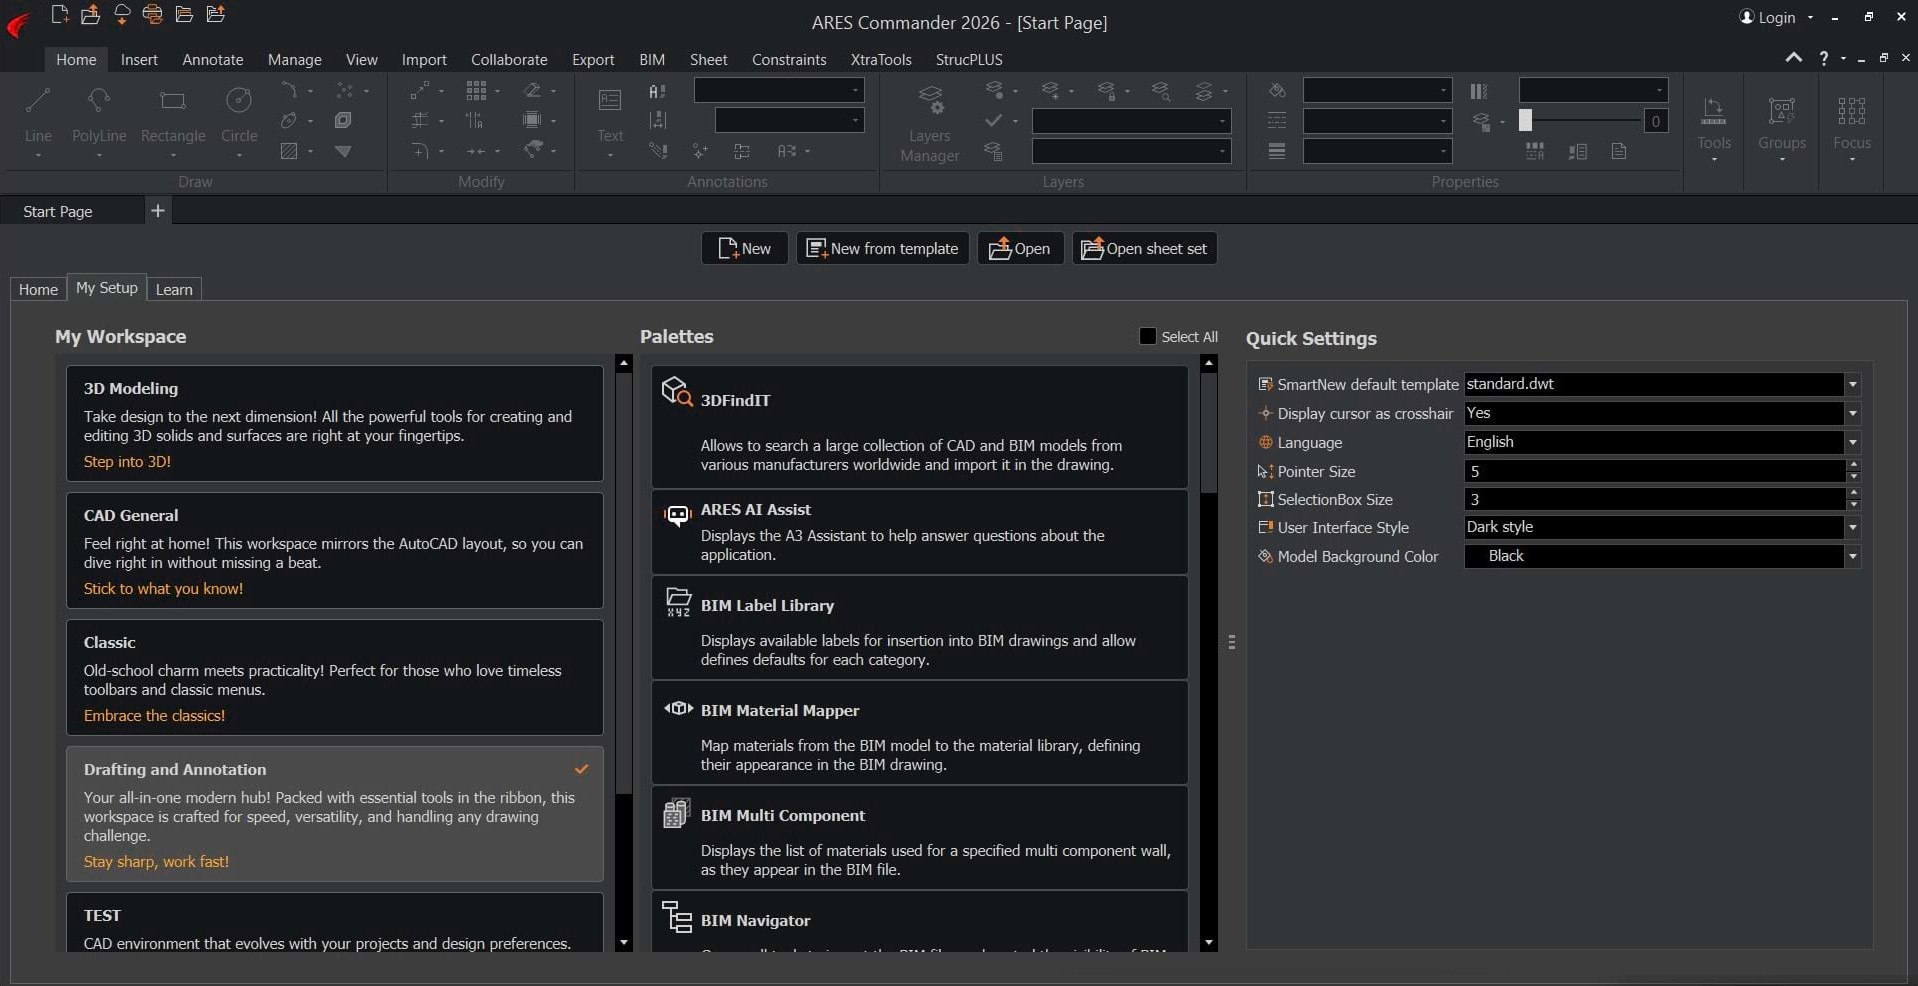
Task: Increase Pointer Size with the up stepper
Action: point(1853,465)
